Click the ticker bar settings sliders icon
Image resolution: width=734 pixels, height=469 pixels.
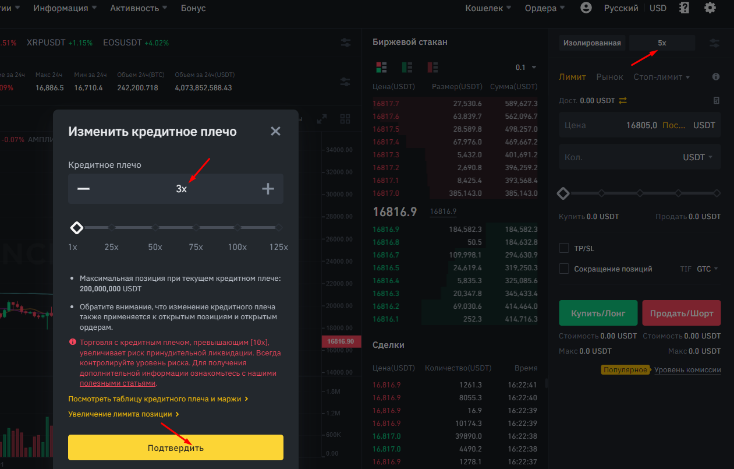[345, 43]
